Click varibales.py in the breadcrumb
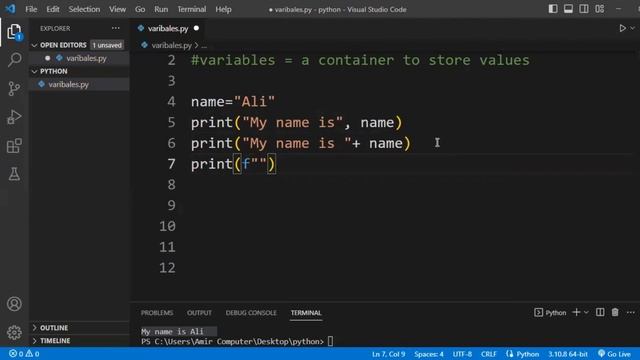 pos(171,45)
